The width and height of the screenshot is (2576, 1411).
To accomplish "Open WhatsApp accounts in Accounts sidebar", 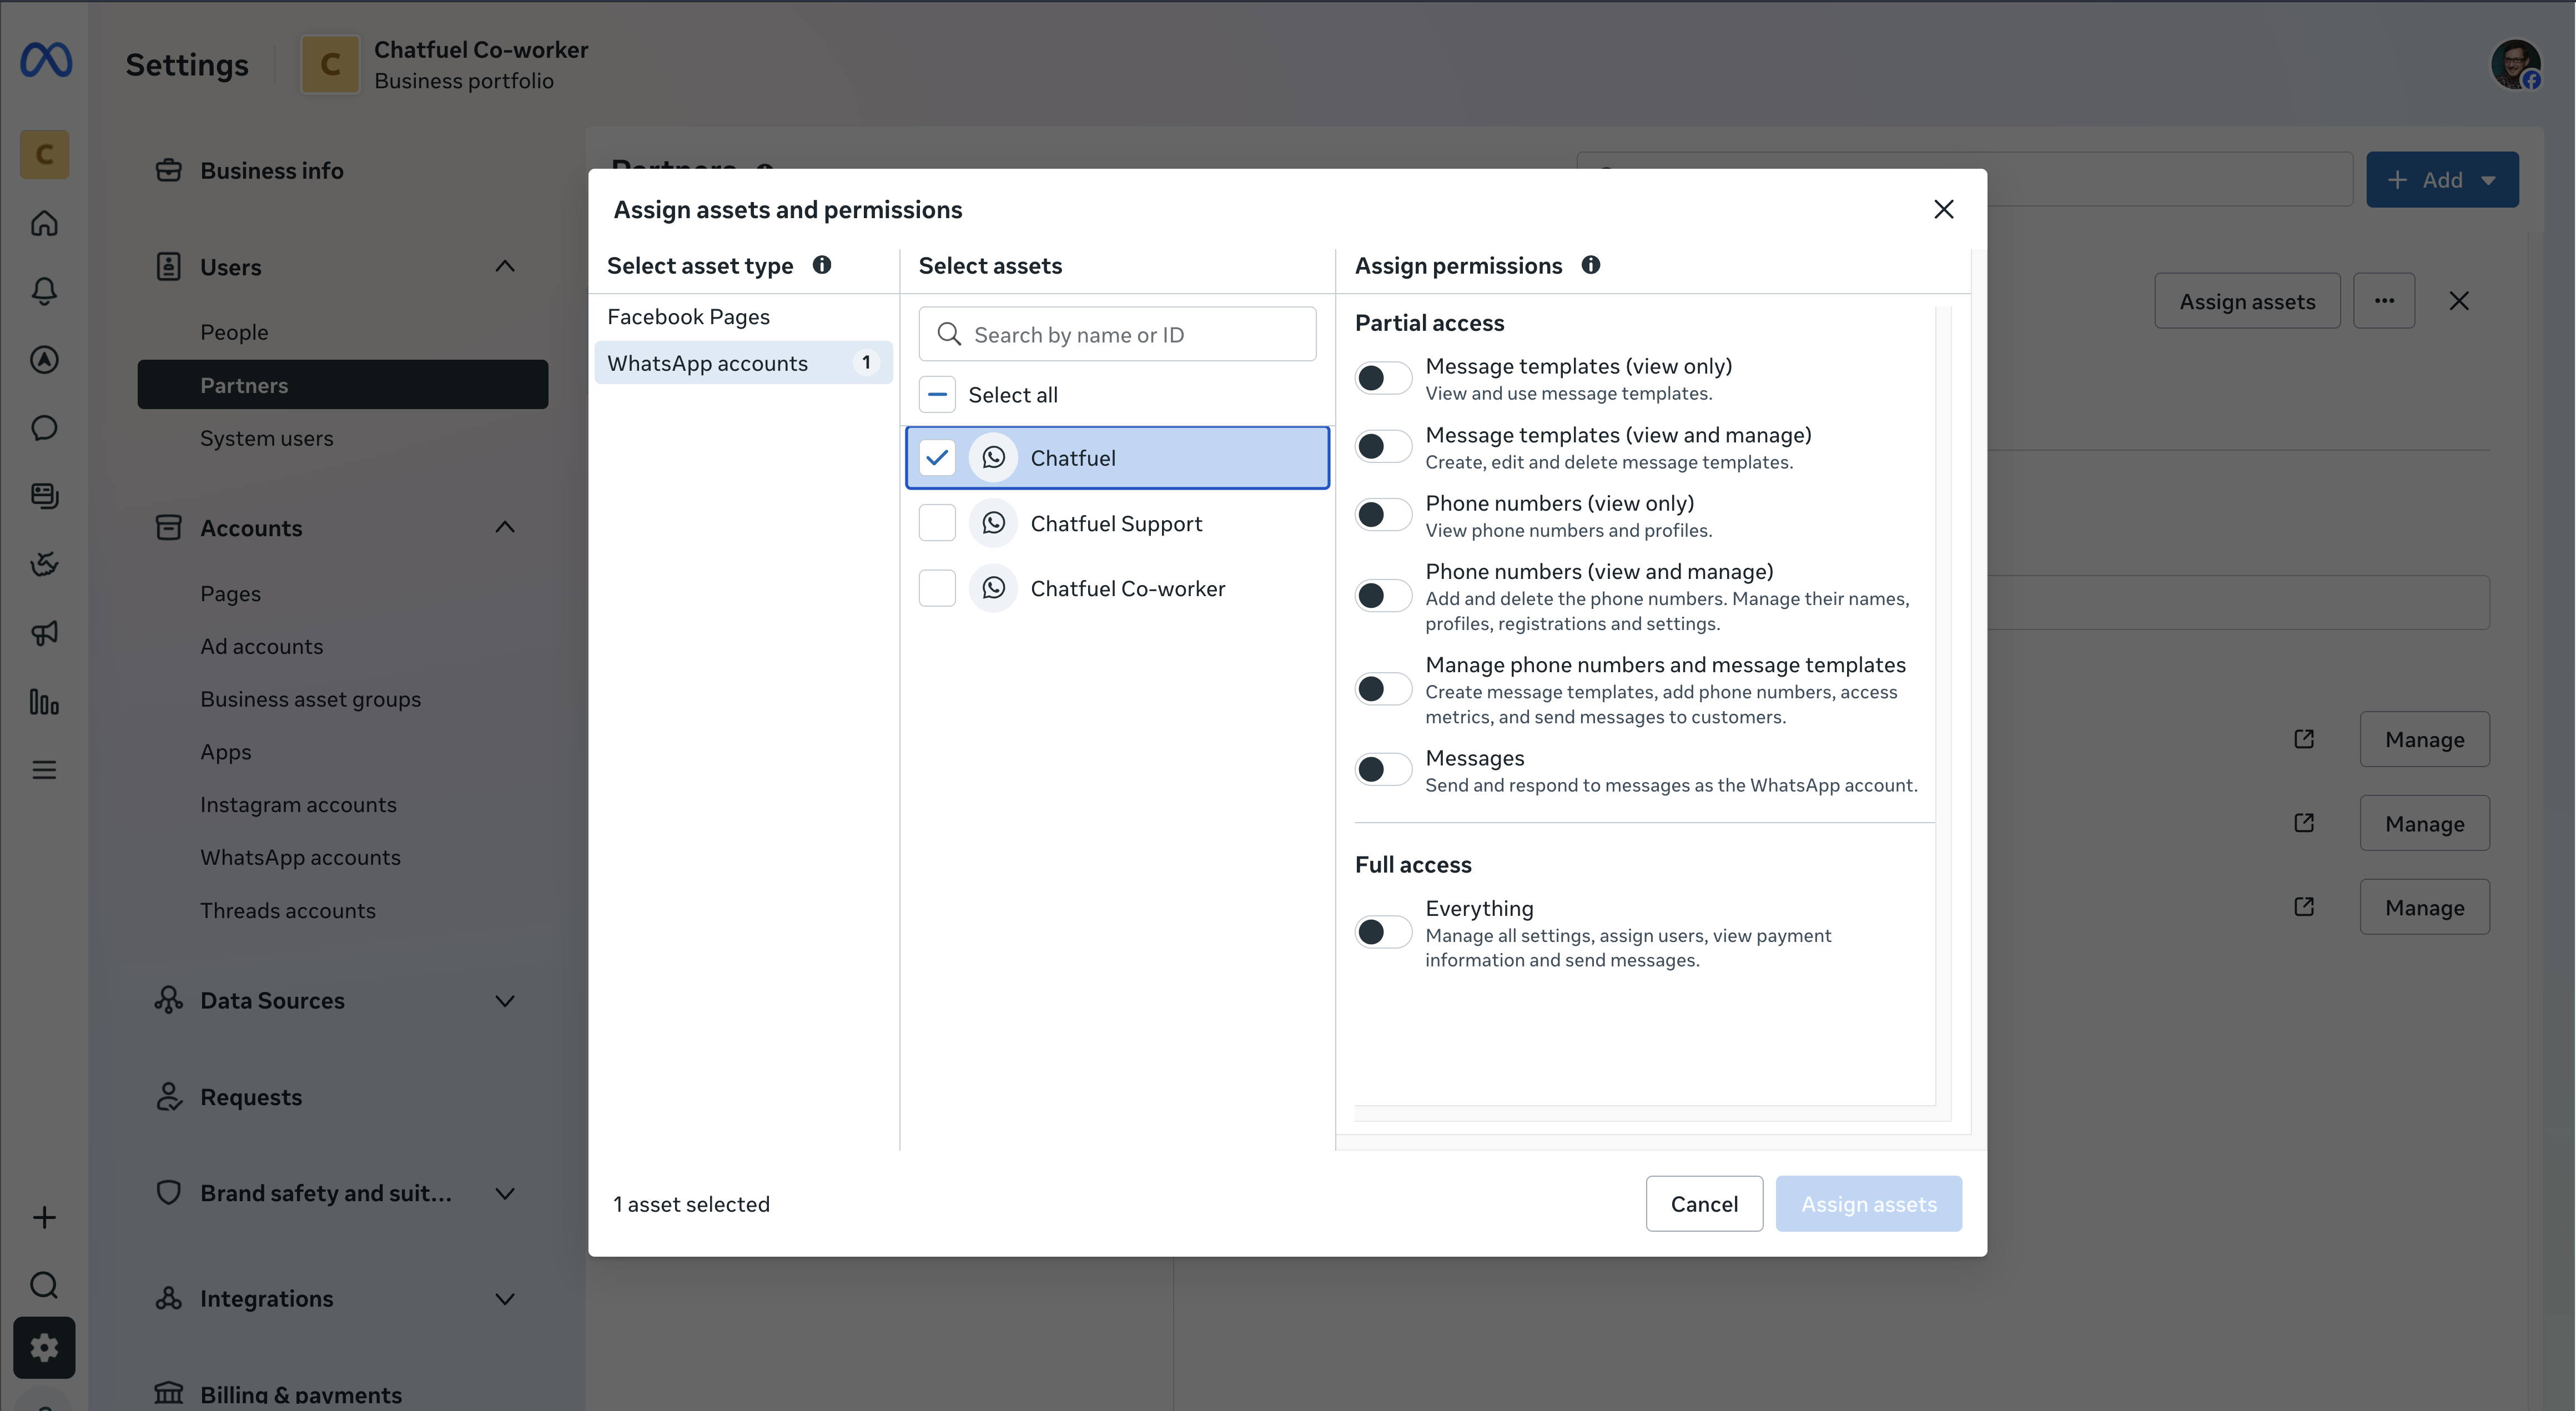I will tap(300, 858).
